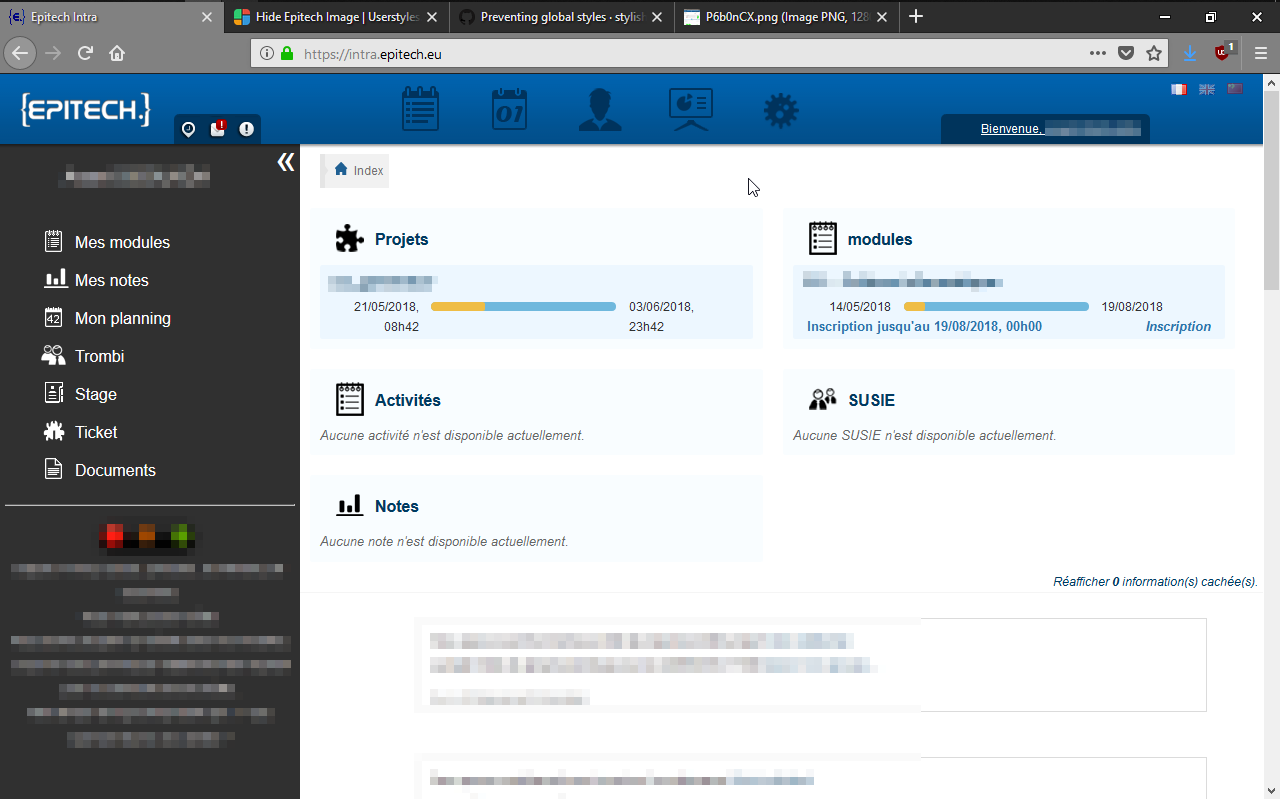1280x799 pixels.
Task: Switch language using the French flag
Action: tap(1179, 89)
